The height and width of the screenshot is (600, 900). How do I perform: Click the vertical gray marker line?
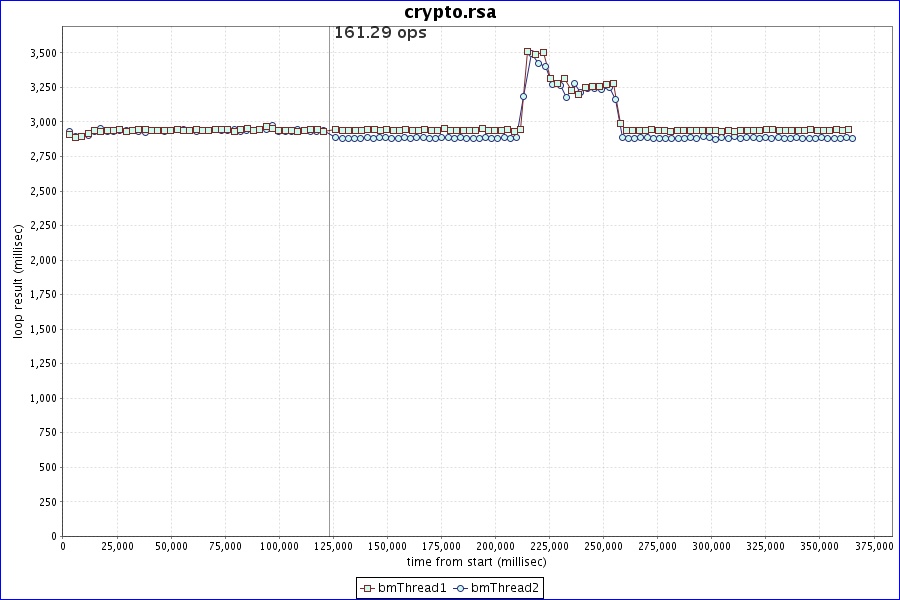[x=329, y=300]
